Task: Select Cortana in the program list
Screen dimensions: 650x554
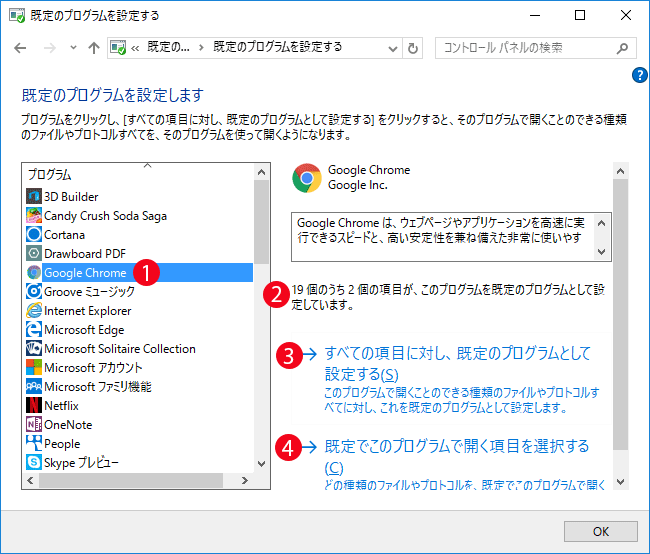Action: pos(139,234)
